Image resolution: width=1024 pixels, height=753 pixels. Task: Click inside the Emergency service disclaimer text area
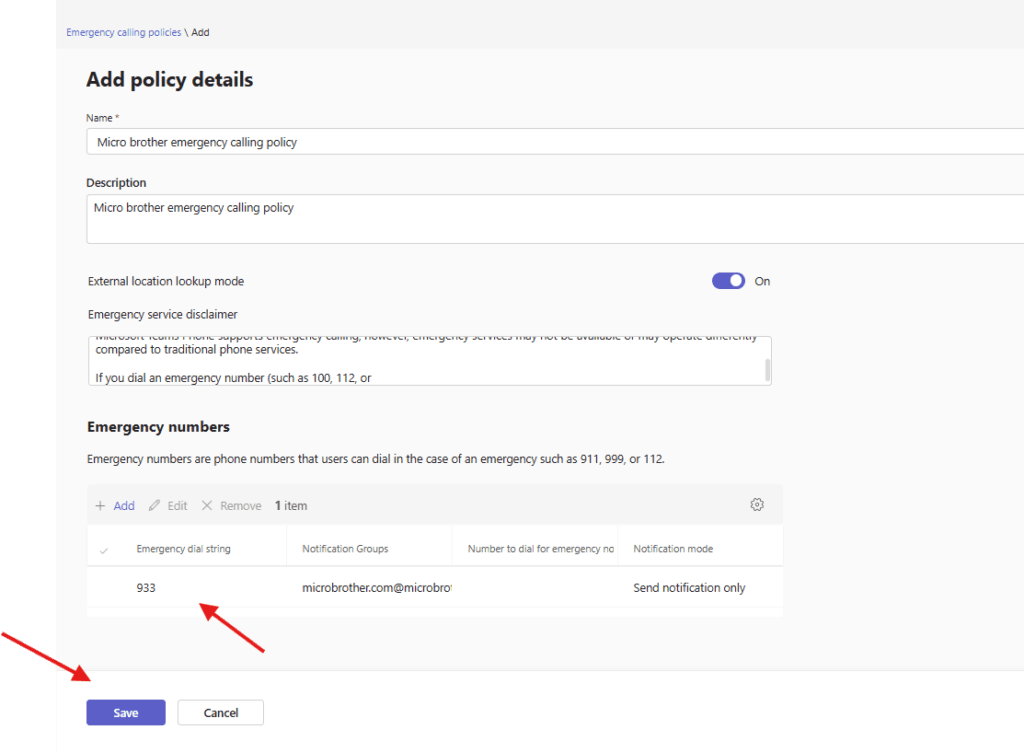coord(420,361)
